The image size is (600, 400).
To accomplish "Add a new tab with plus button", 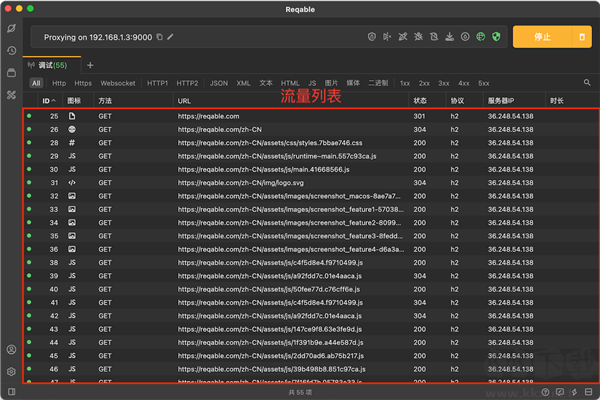I will pos(90,65).
